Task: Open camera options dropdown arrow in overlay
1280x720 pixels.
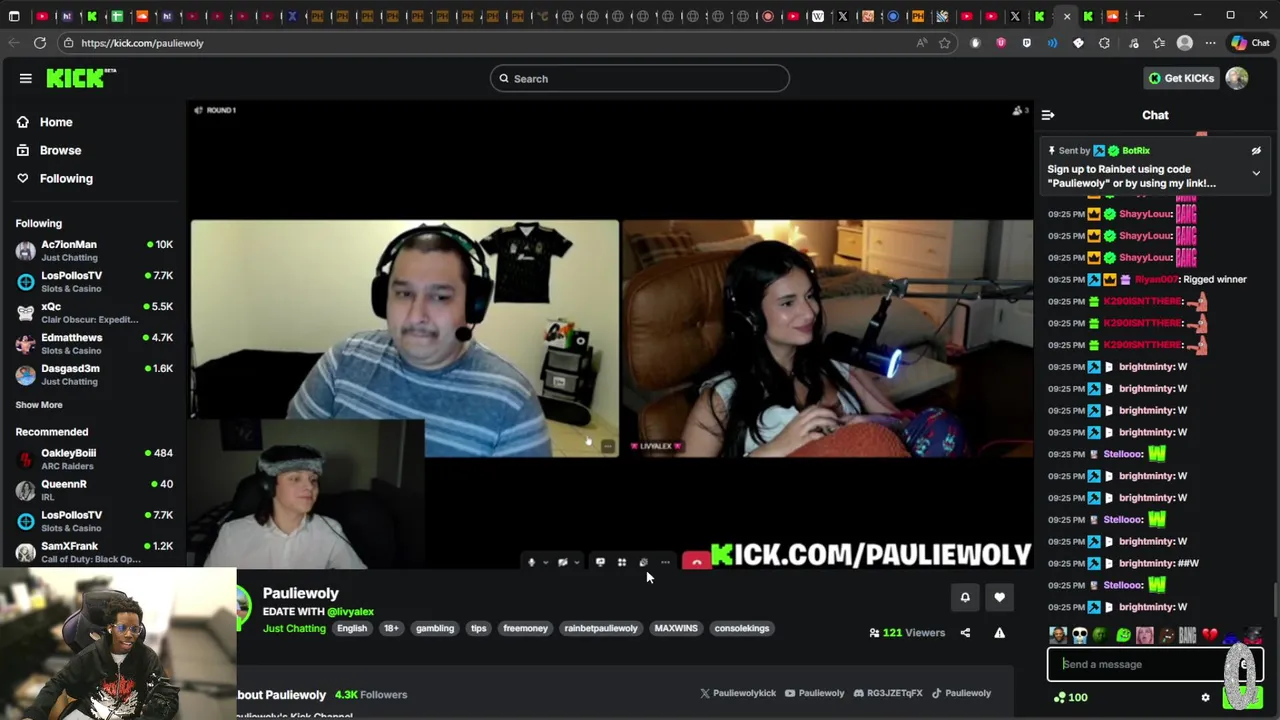Action: coord(577,562)
